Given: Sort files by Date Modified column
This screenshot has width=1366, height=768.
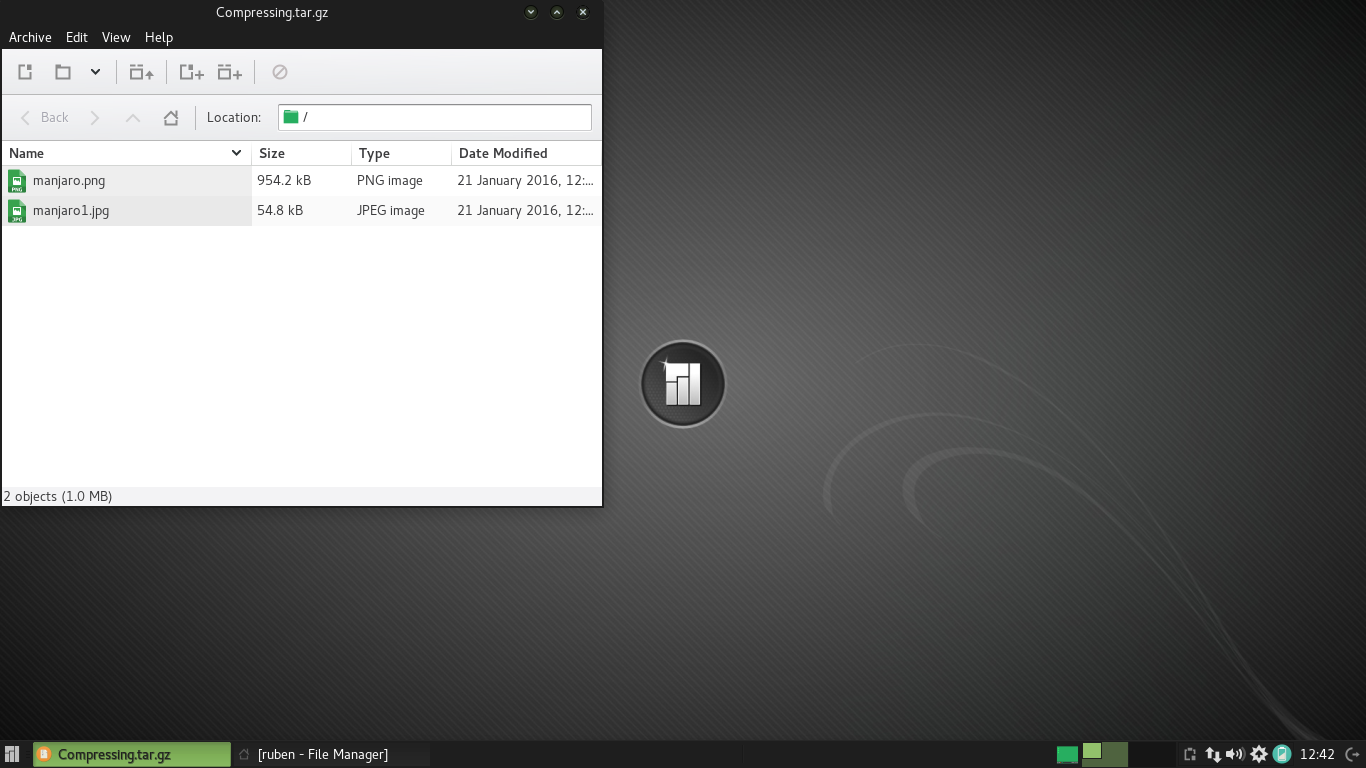Looking at the screenshot, I should pos(527,153).
